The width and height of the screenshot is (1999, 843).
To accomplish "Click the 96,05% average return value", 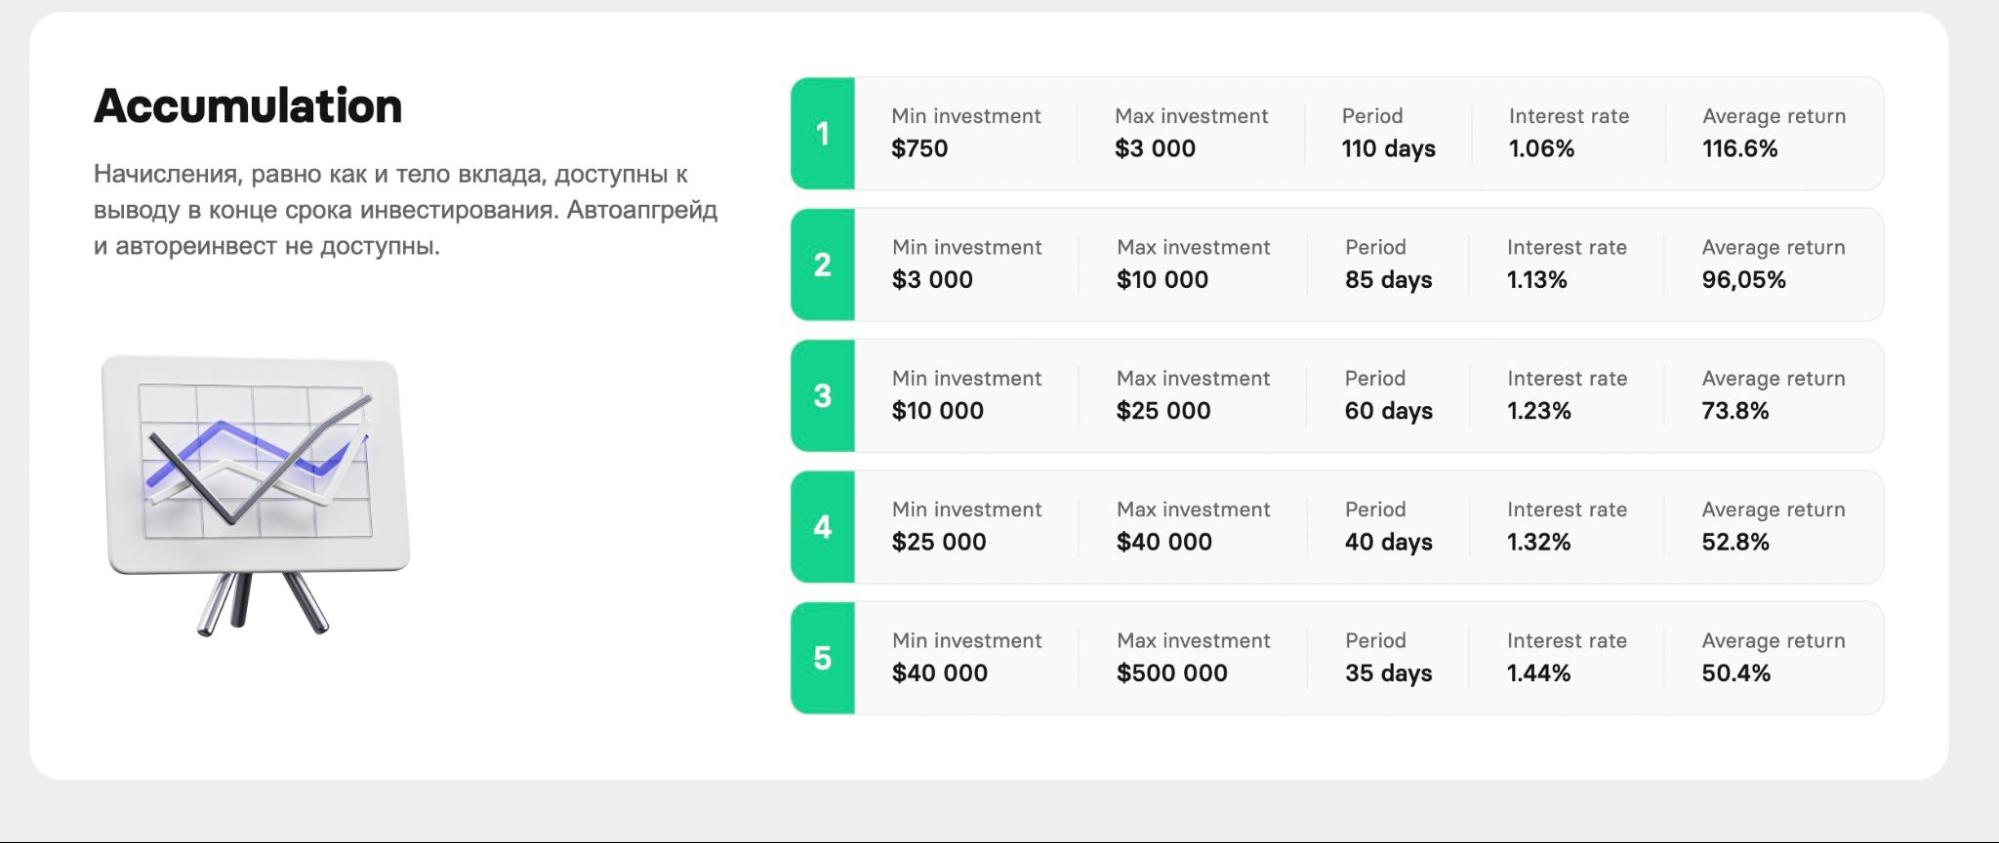I will pos(1743,280).
